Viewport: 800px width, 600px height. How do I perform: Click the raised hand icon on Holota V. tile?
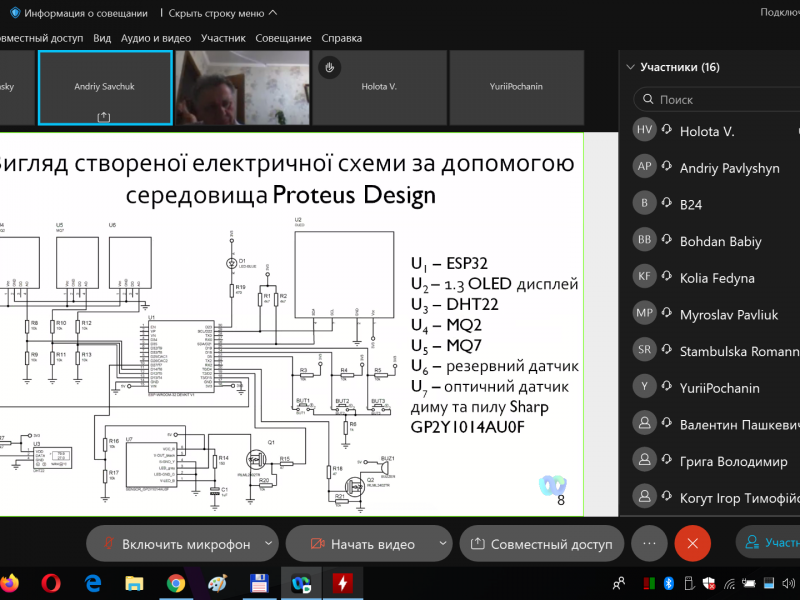pos(331,67)
